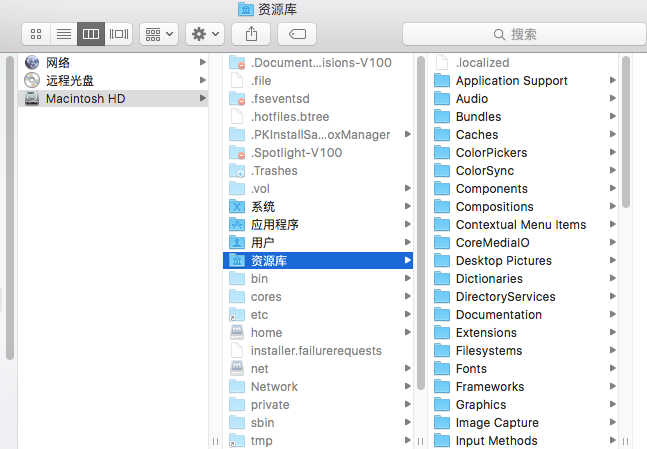Expand the 远程光盘 row arrow
Image resolution: width=647 pixels, height=449 pixels.
pos(203,80)
